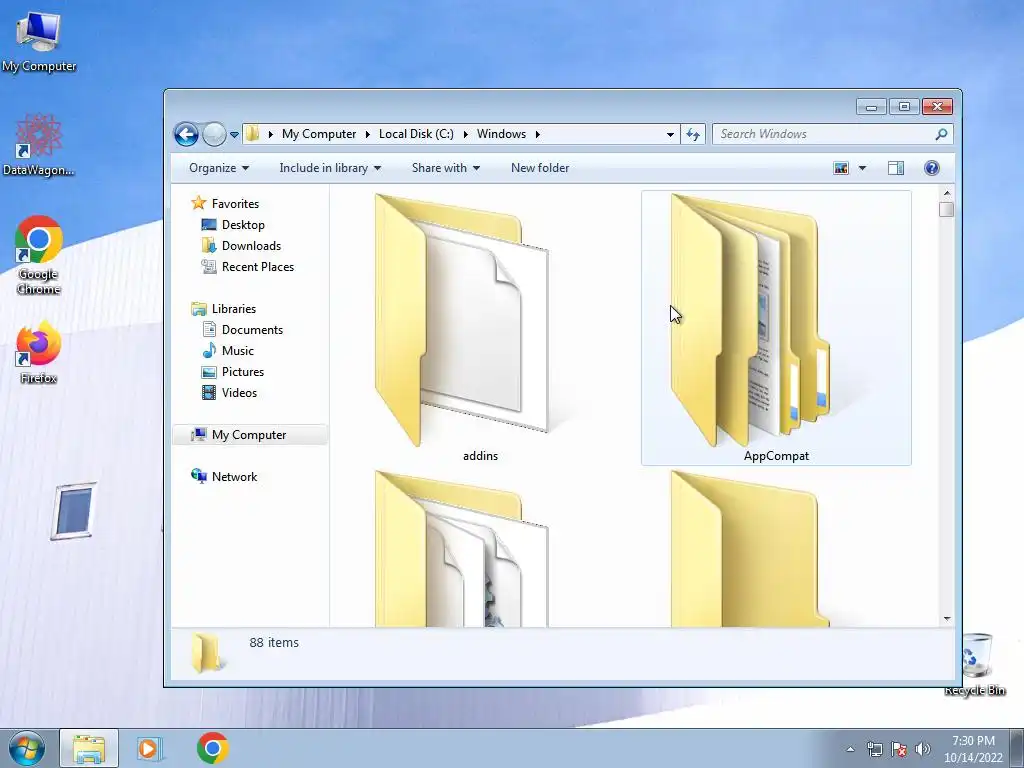
Task: Click the folder icon in address bar
Action: tap(253, 134)
